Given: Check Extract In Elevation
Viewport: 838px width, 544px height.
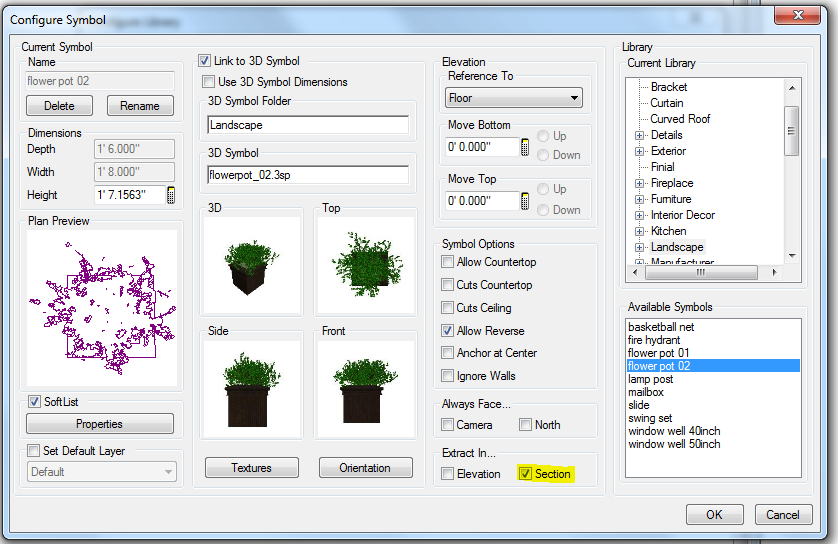Looking at the screenshot, I should (x=447, y=474).
